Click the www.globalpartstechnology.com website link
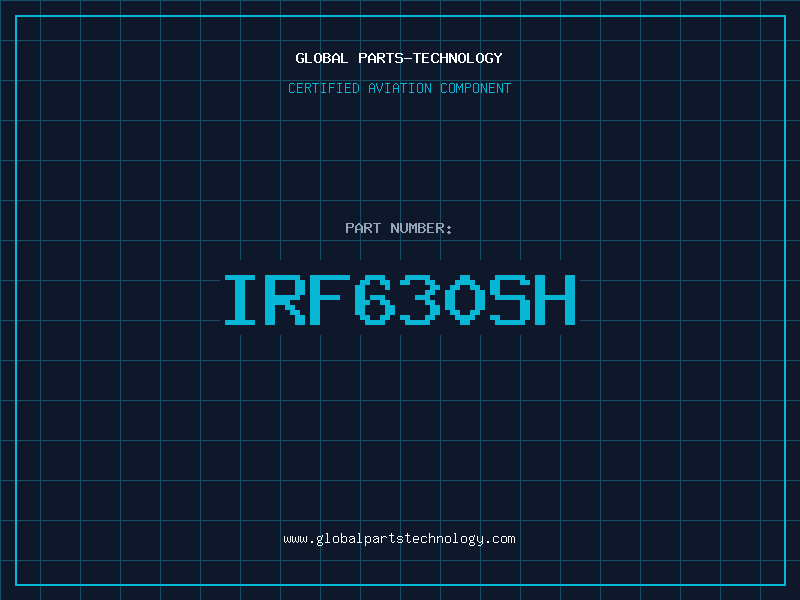Viewport: 800px width, 600px height. tap(399, 539)
